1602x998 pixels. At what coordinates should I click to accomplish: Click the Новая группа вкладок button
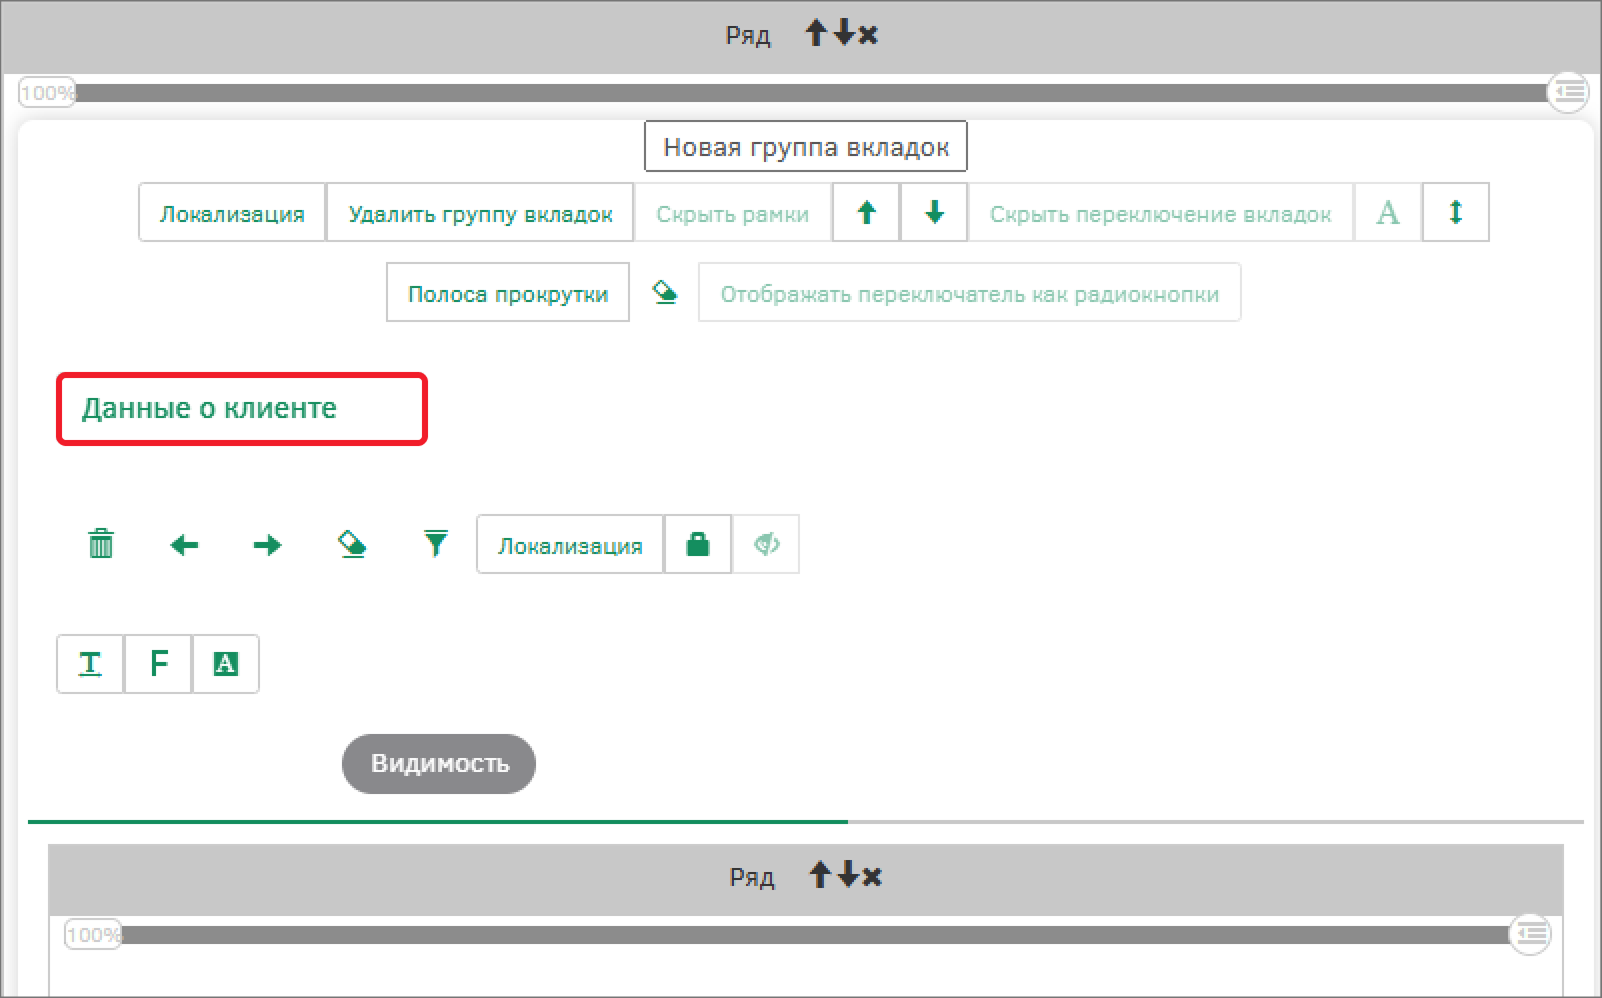(x=805, y=147)
